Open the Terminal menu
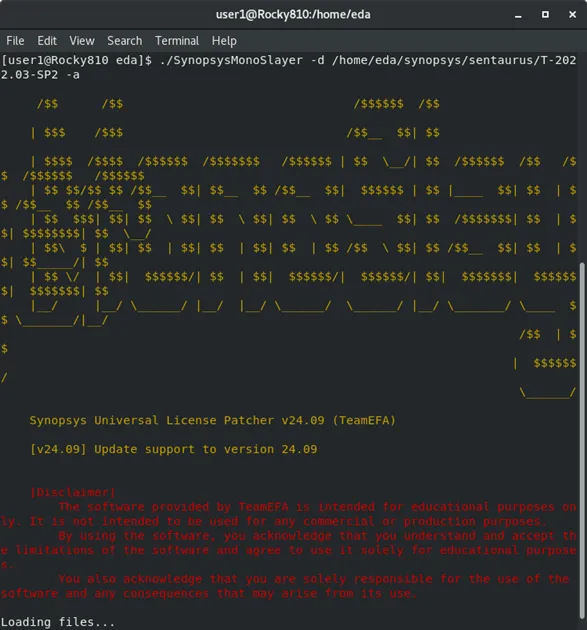This screenshot has height=630, width=587. [x=177, y=41]
